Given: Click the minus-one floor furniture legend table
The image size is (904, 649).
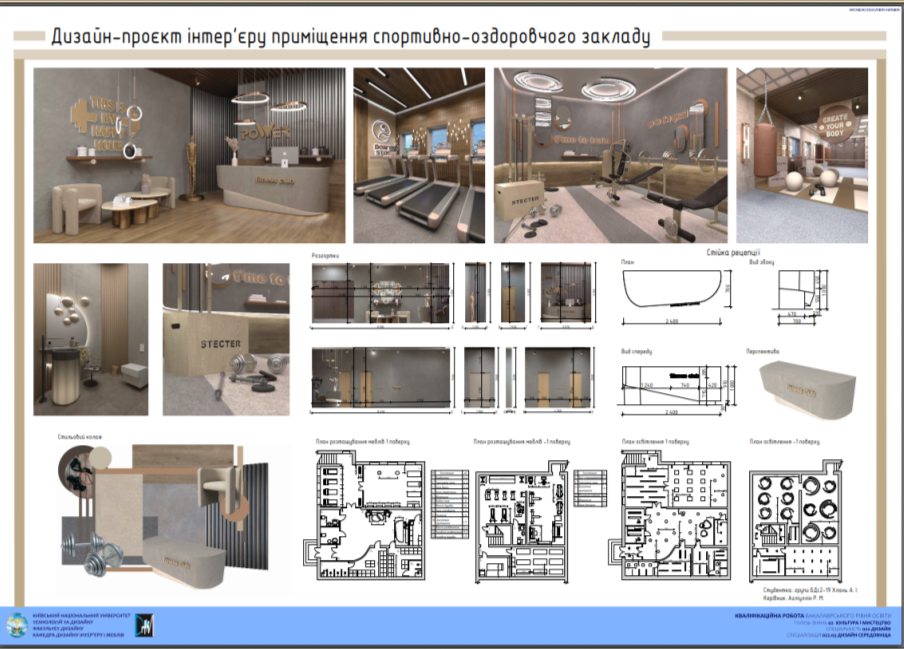Looking at the screenshot, I should [x=590, y=489].
